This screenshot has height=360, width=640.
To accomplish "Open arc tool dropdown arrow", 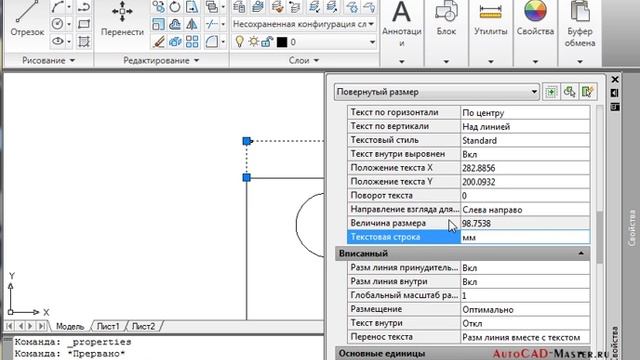I will coord(69,7).
